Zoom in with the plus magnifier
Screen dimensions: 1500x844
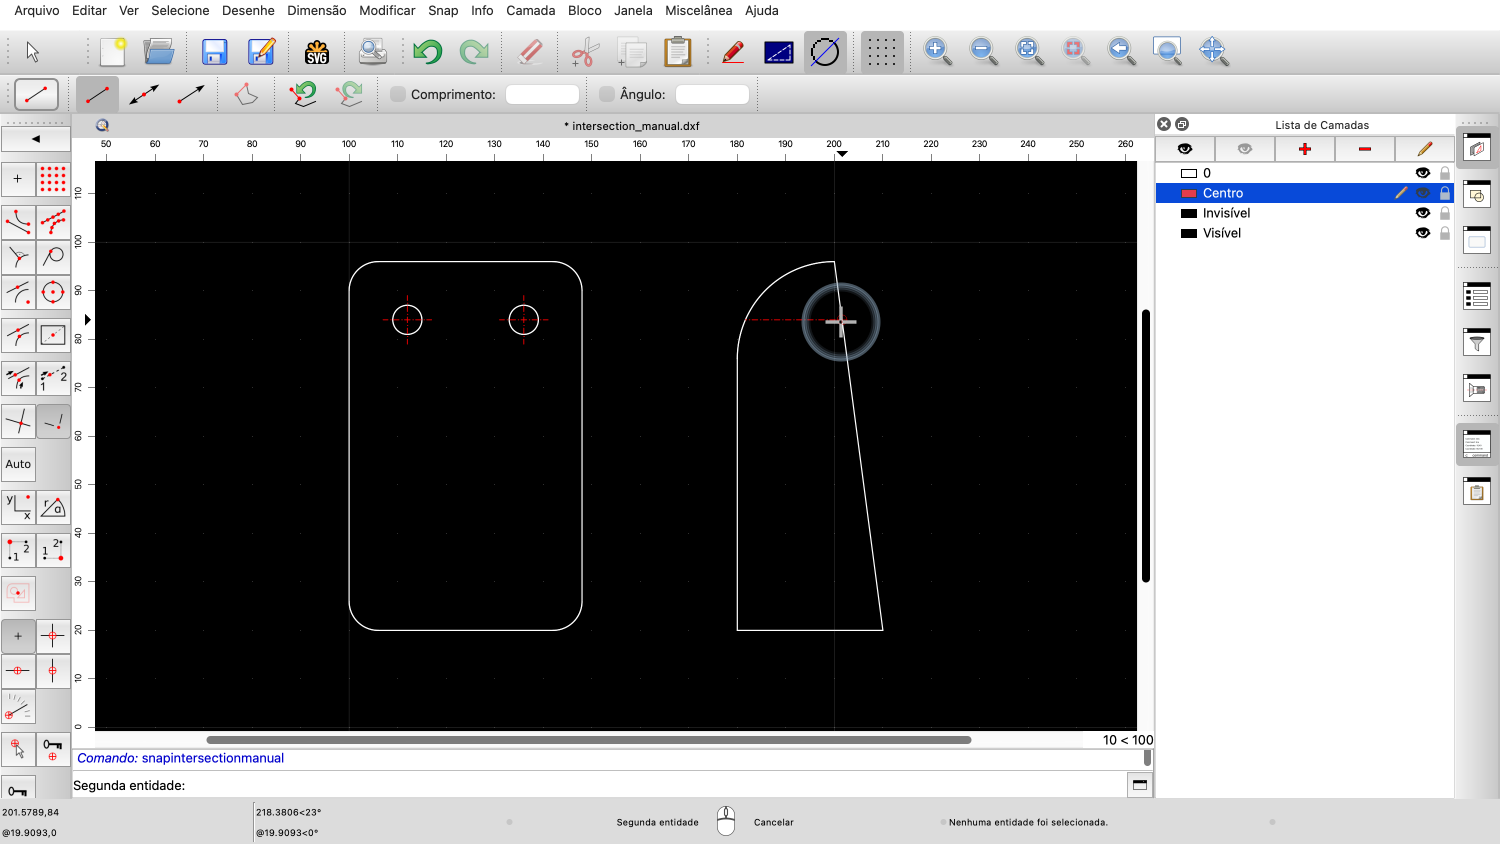click(x=937, y=51)
